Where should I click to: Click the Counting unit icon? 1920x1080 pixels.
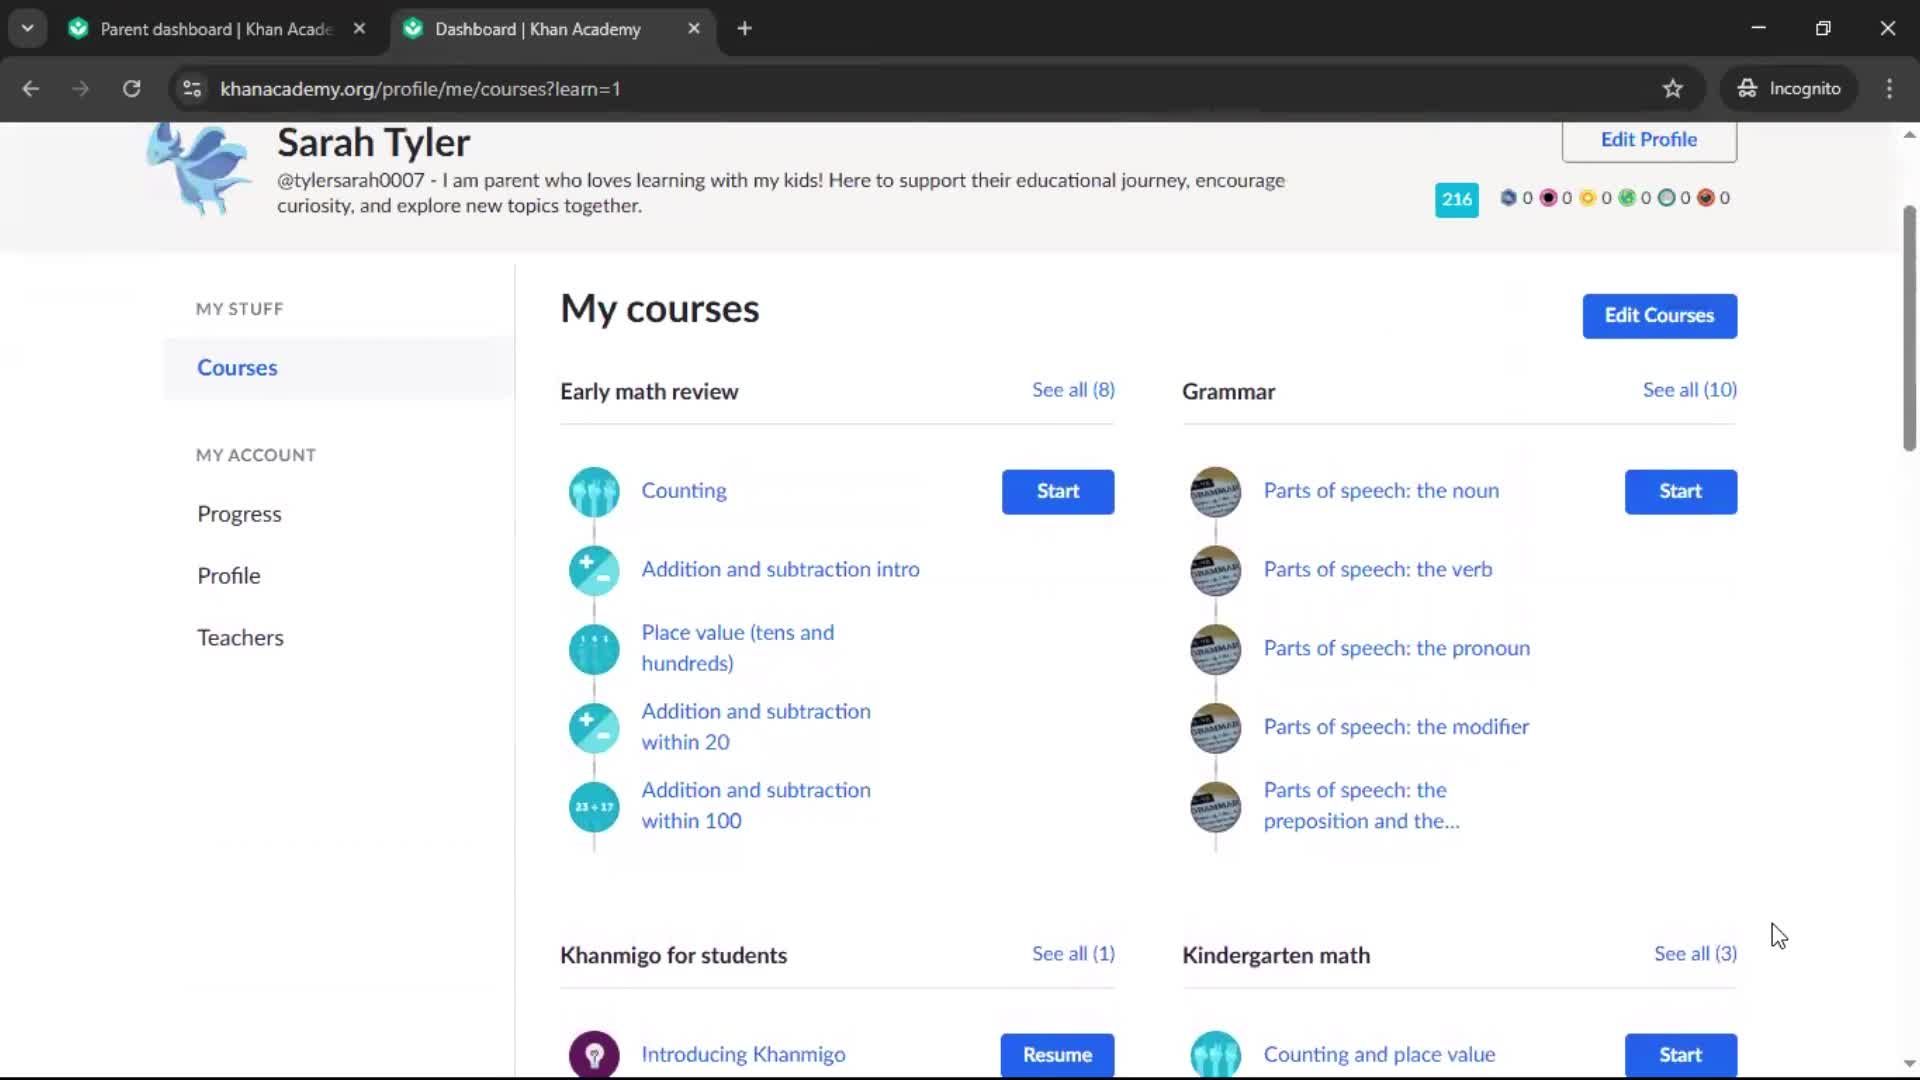594,491
